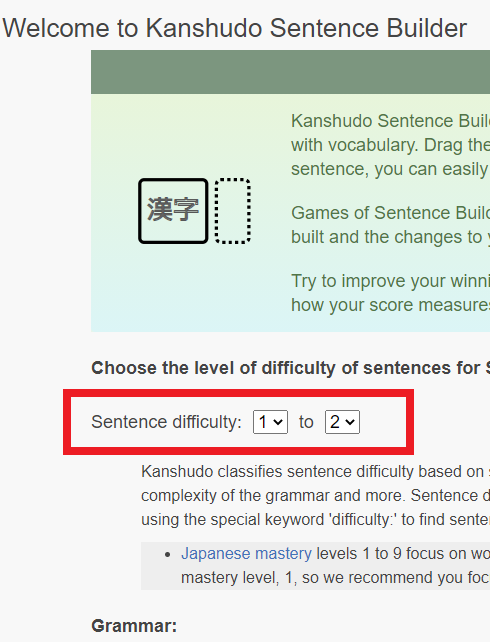Image resolution: width=490 pixels, height=642 pixels.
Task: Click the 'difficulty:' keyword explanation line
Action: tap(316, 520)
